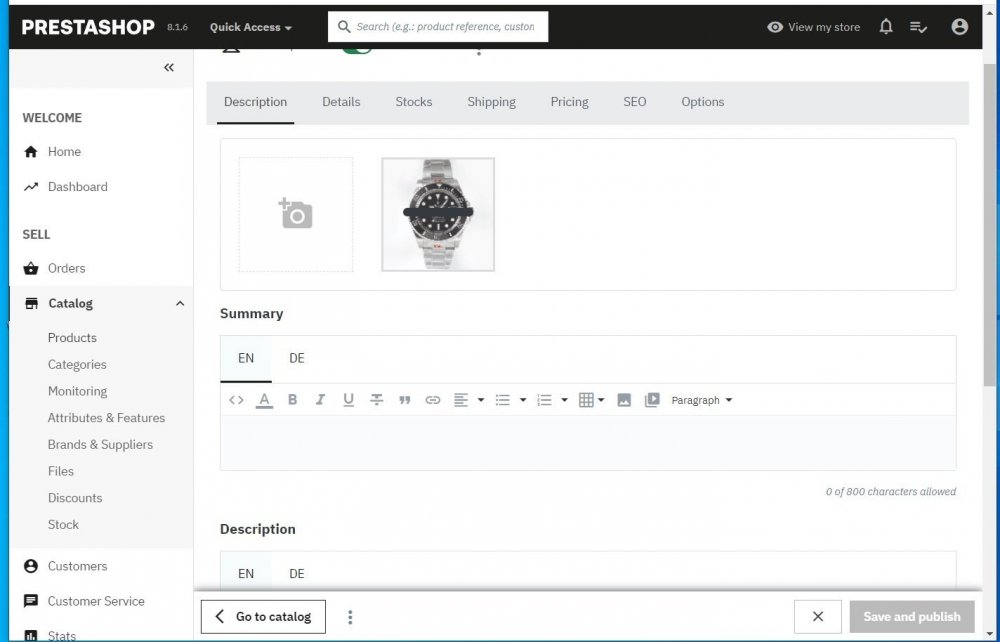Image resolution: width=1000 pixels, height=642 pixels.
Task: Open the SEO tab
Action: point(635,102)
